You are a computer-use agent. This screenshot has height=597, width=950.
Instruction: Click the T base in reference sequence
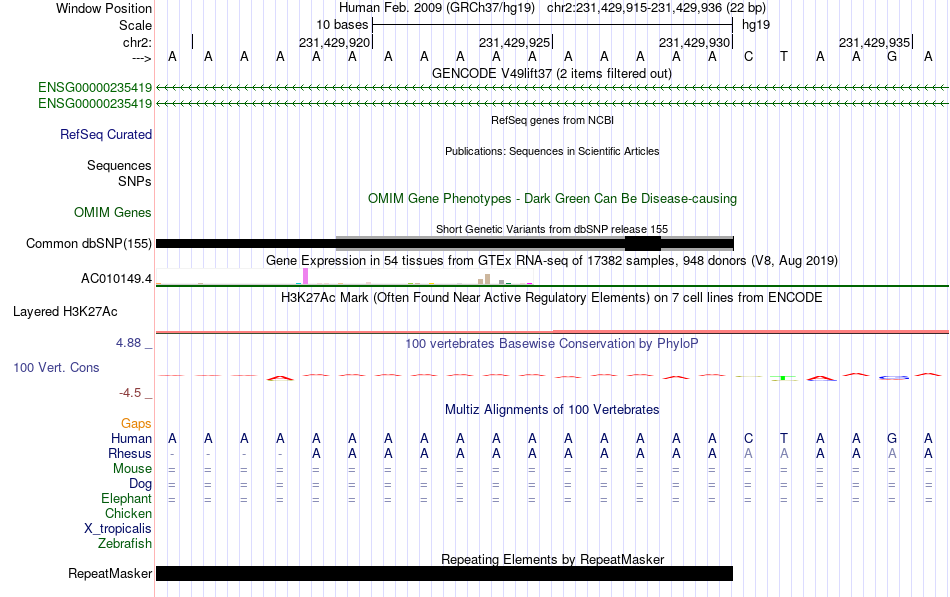(x=784, y=57)
